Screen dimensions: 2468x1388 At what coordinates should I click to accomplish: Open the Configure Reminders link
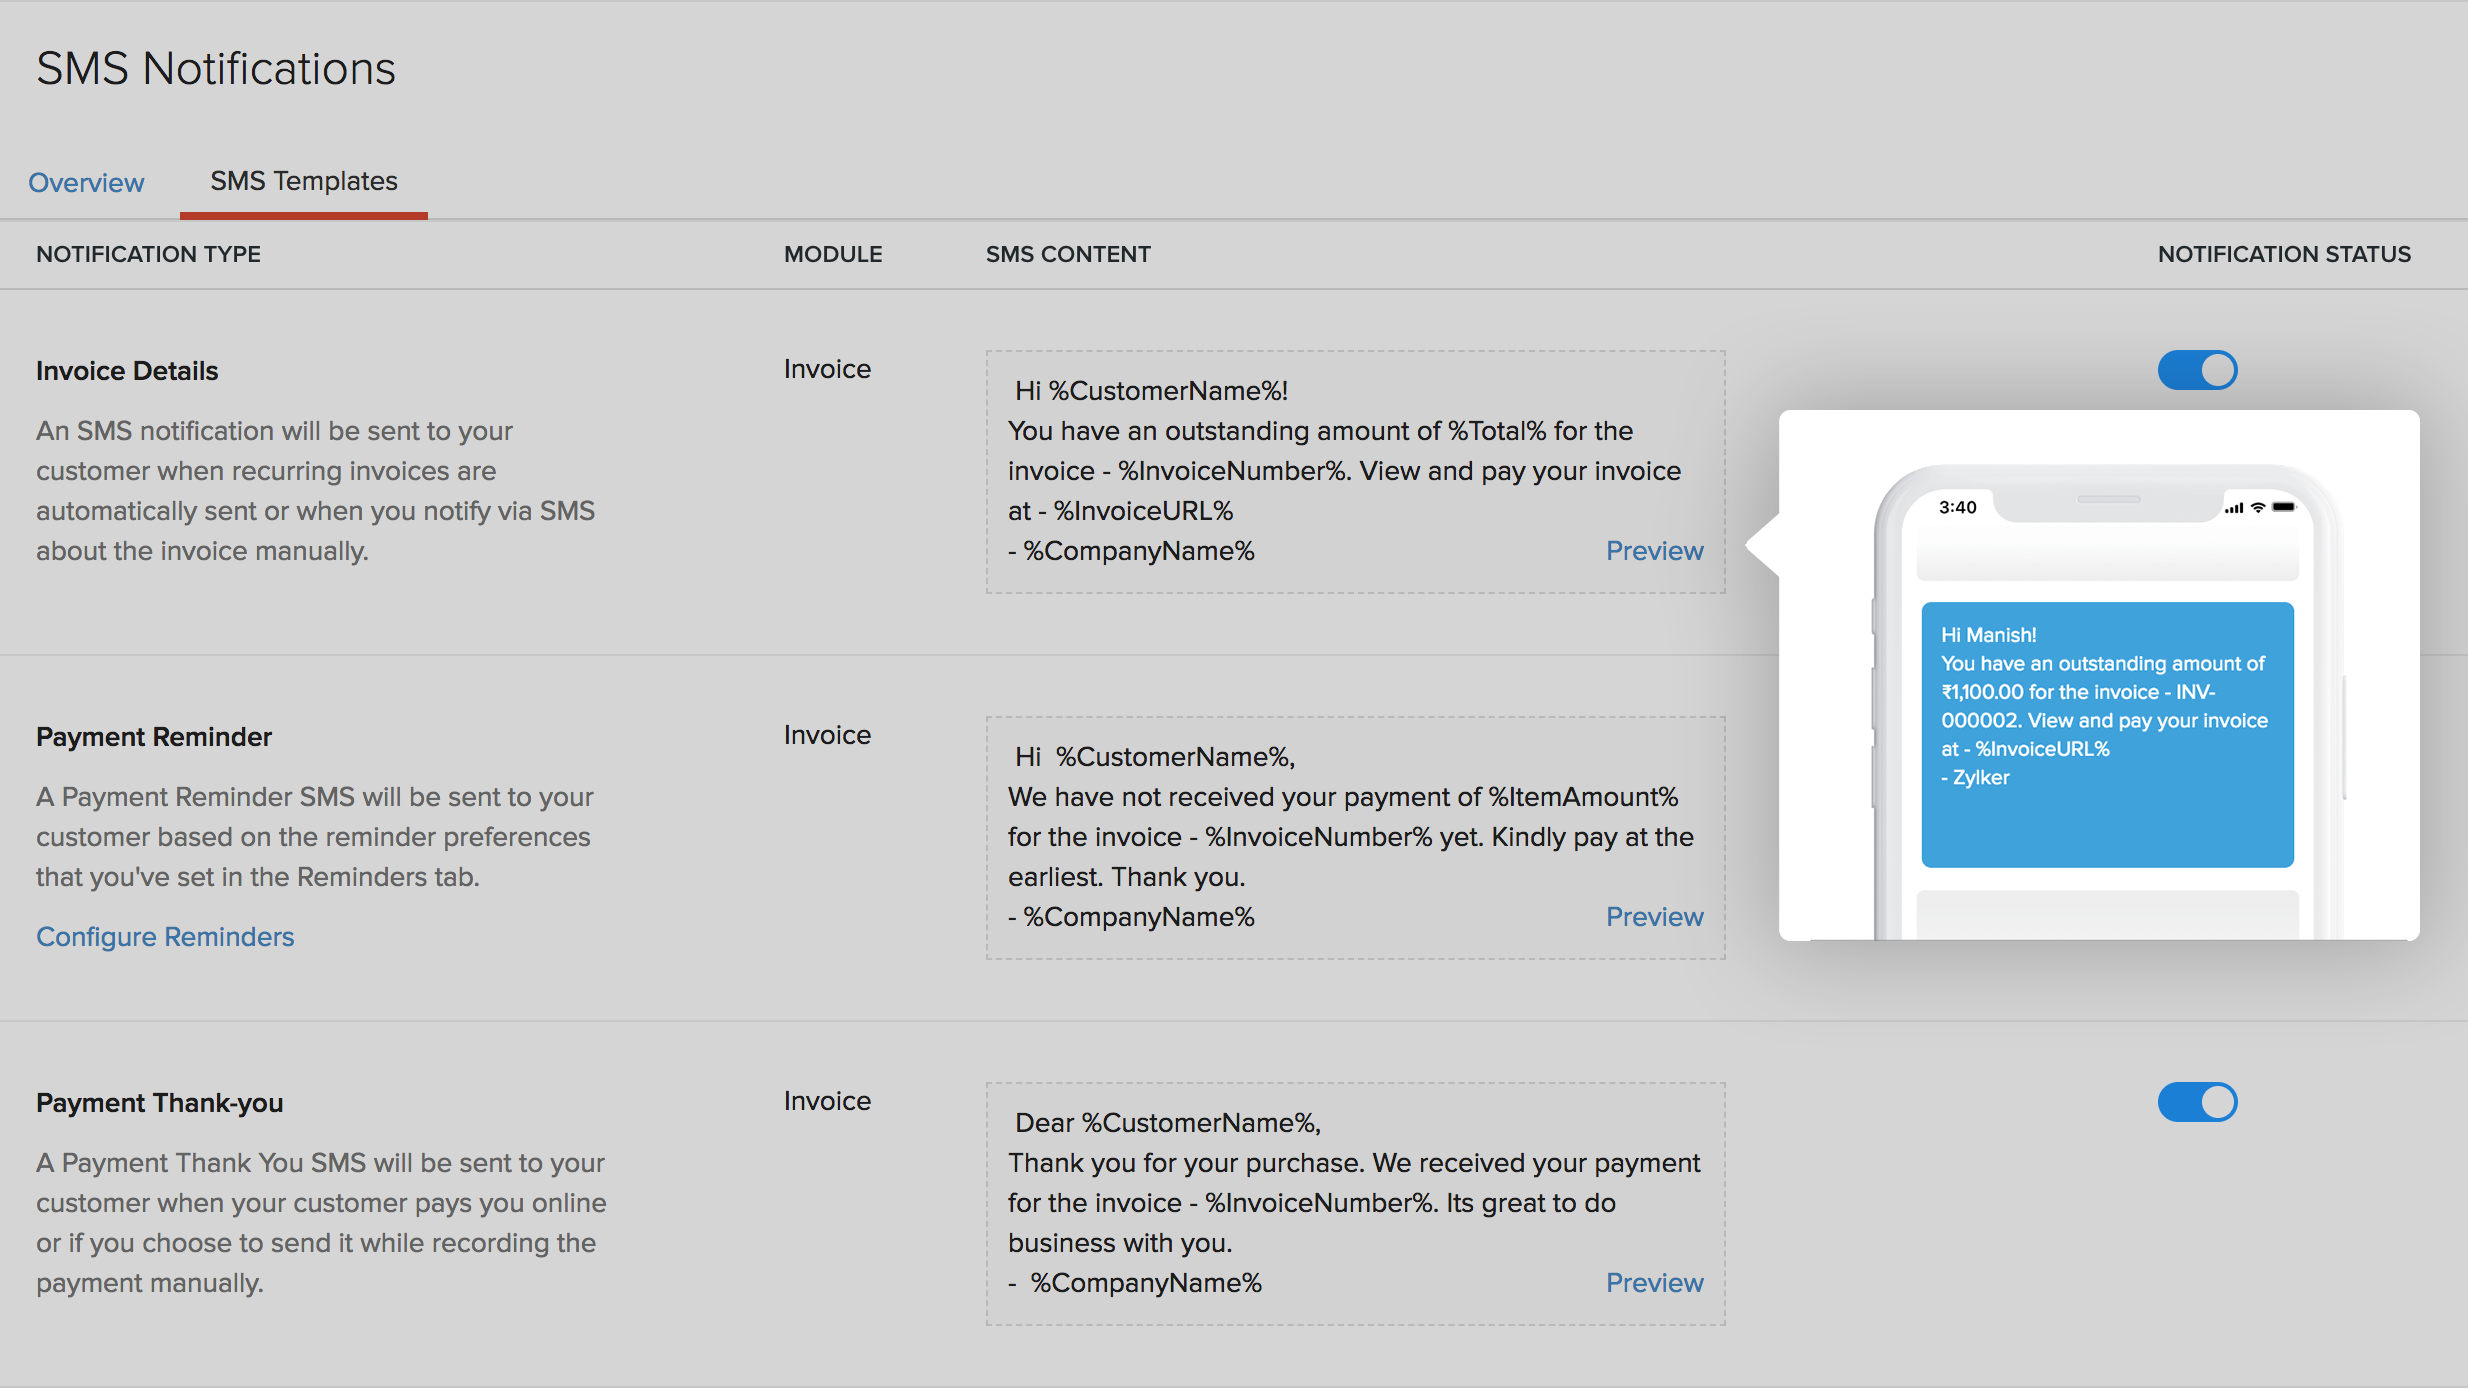tap(165, 937)
